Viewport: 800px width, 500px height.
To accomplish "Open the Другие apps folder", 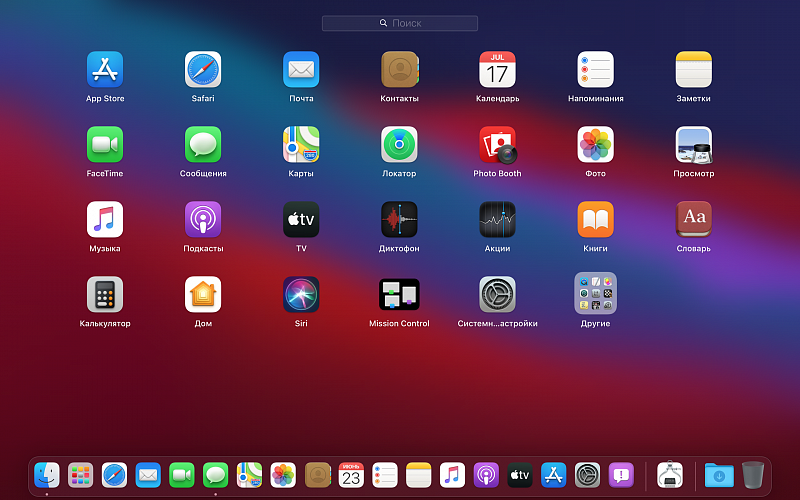I will (x=595, y=294).
